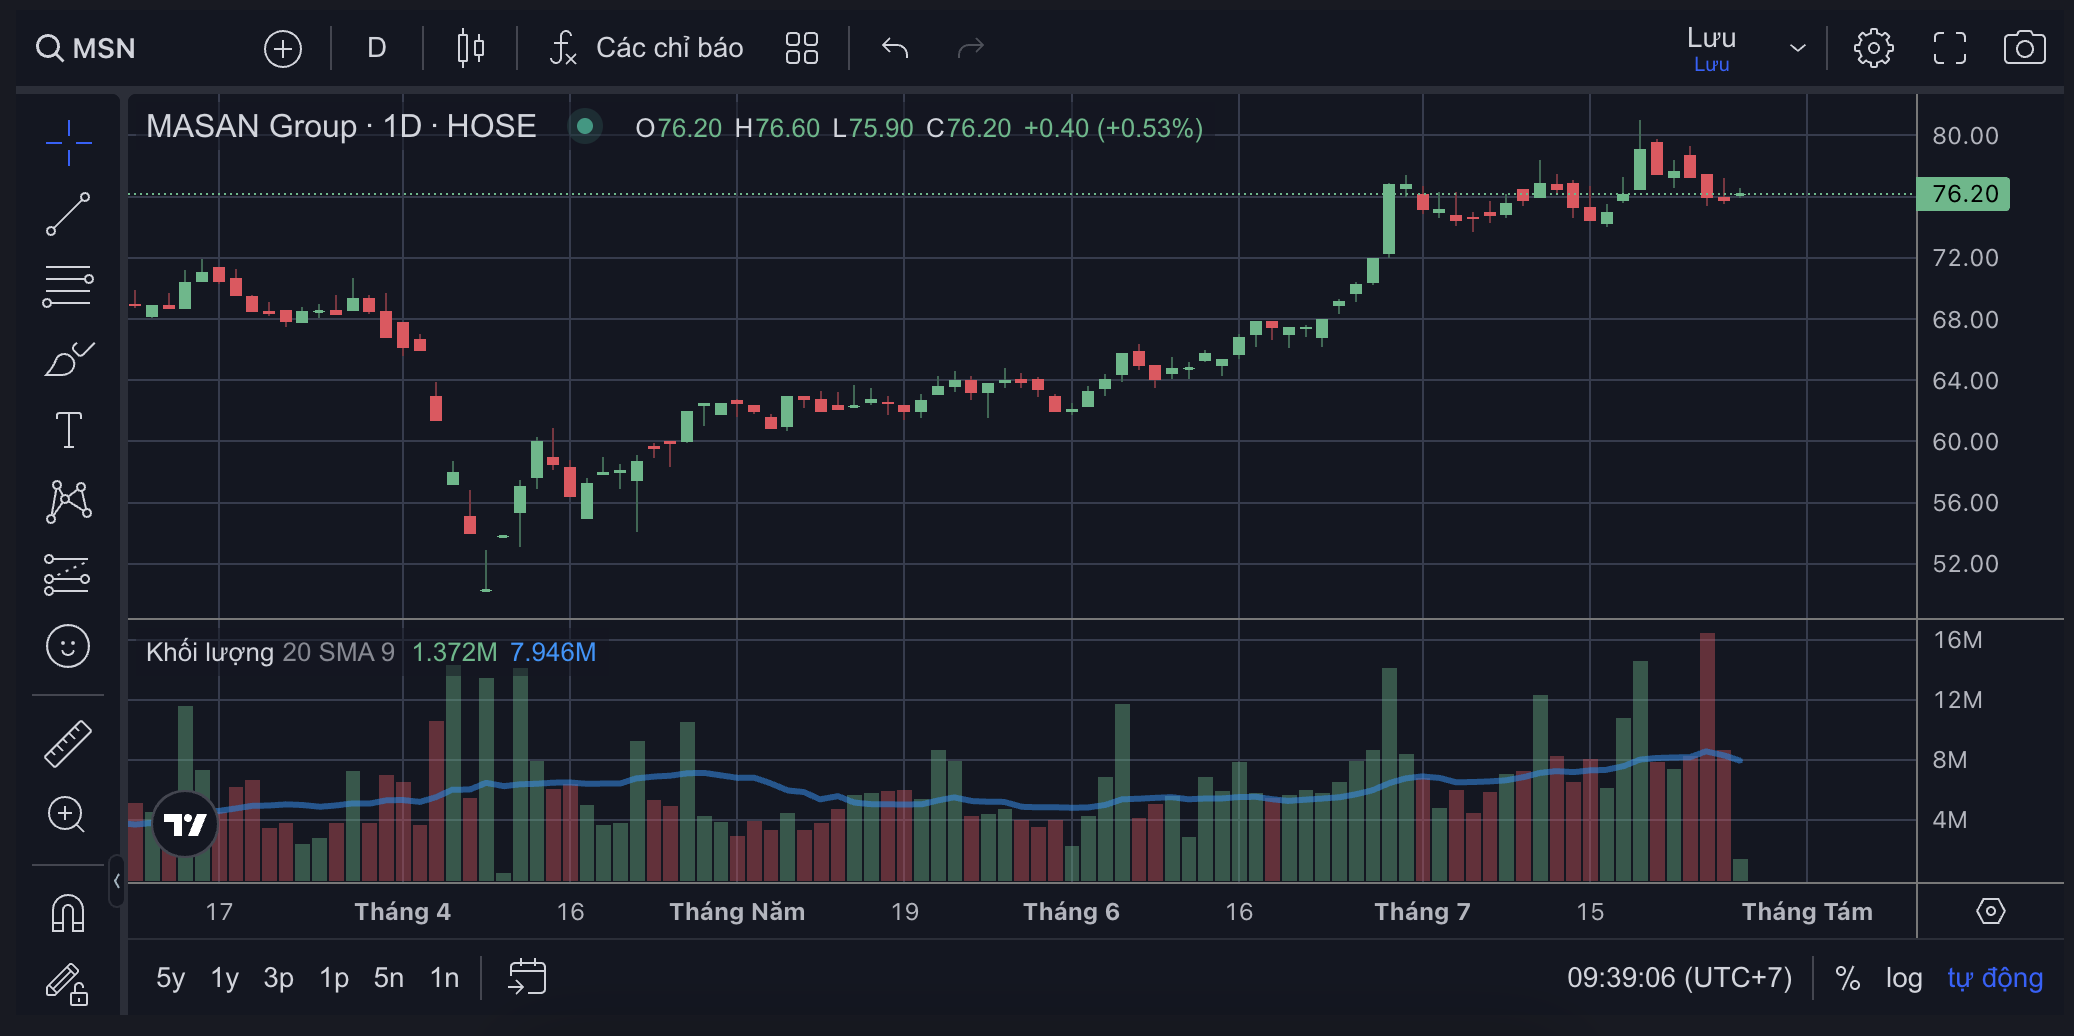Take a chart snapshot with camera
The width and height of the screenshot is (2074, 1036).
(x=2024, y=48)
